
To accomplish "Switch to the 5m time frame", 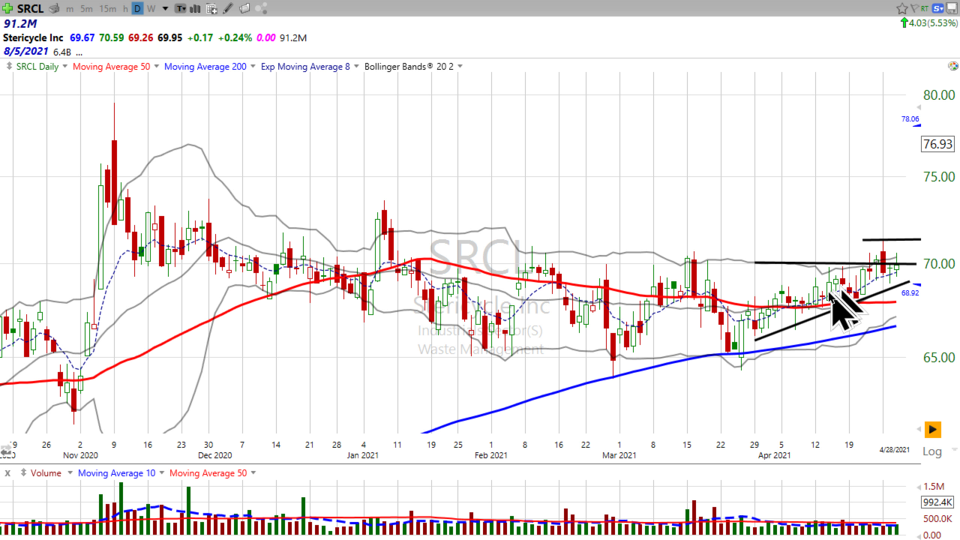I will click(x=86, y=9).
